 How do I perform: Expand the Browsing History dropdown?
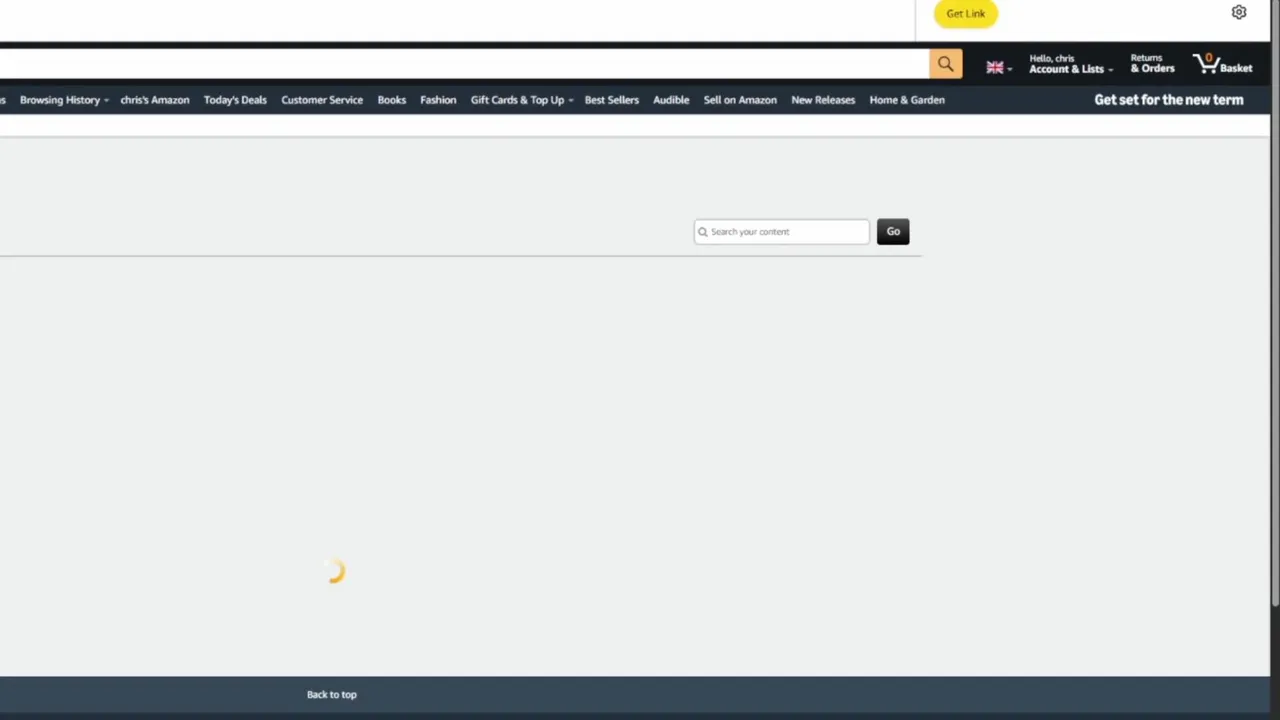point(64,100)
